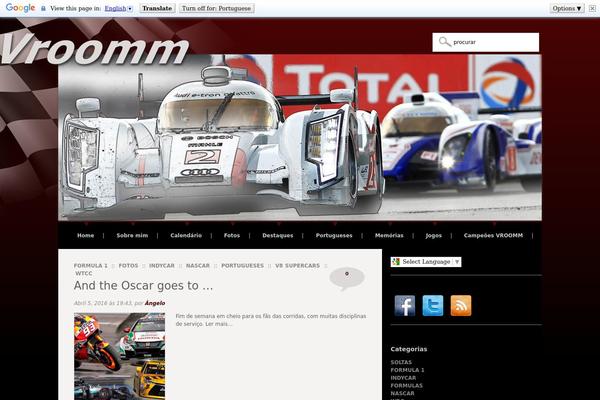
Task: Click the PORTUGUESES post tag
Action: 243,266
